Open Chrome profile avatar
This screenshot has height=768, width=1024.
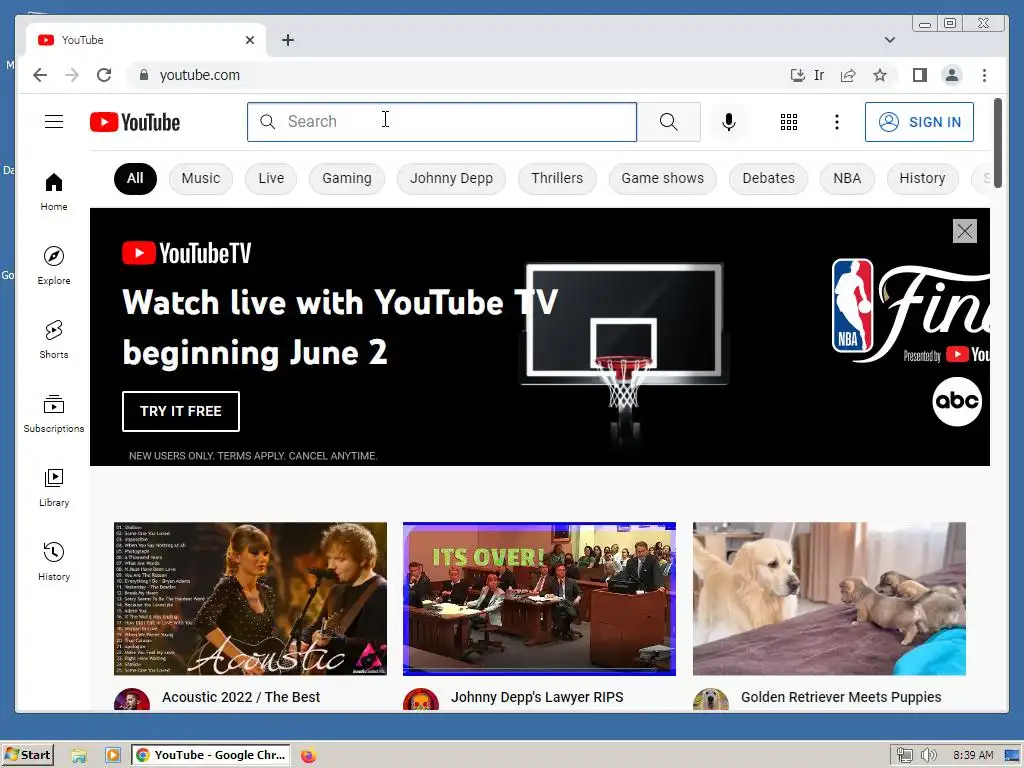(952, 75)
